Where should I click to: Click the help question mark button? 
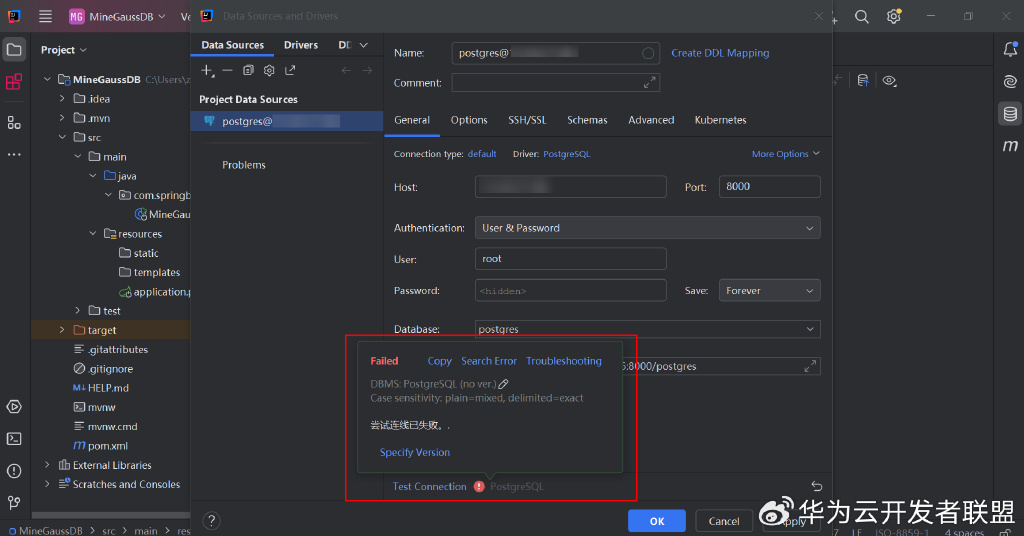[x=211, y=520]
